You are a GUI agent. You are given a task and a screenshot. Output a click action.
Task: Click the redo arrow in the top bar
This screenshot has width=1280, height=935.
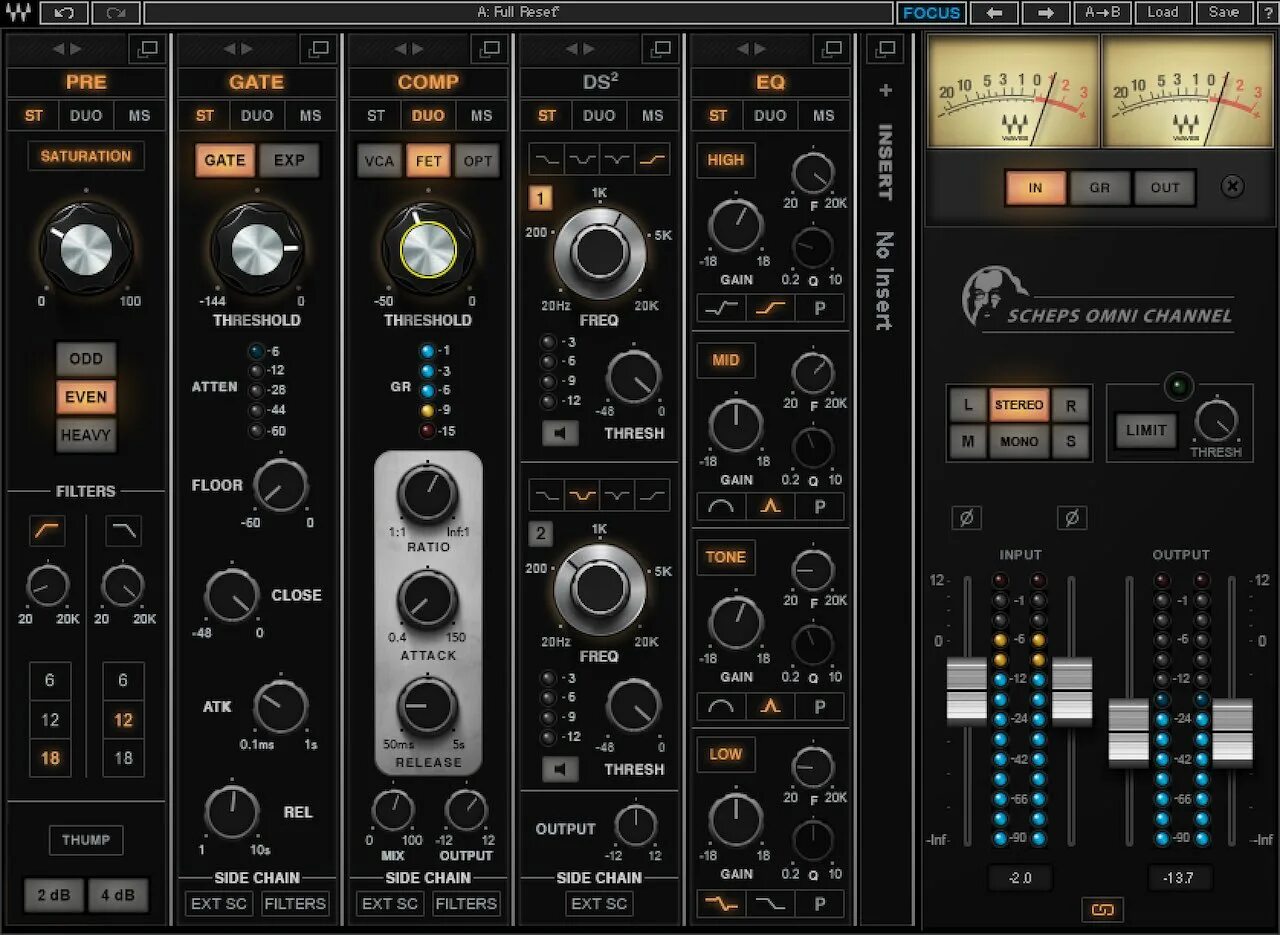[116, 13]
